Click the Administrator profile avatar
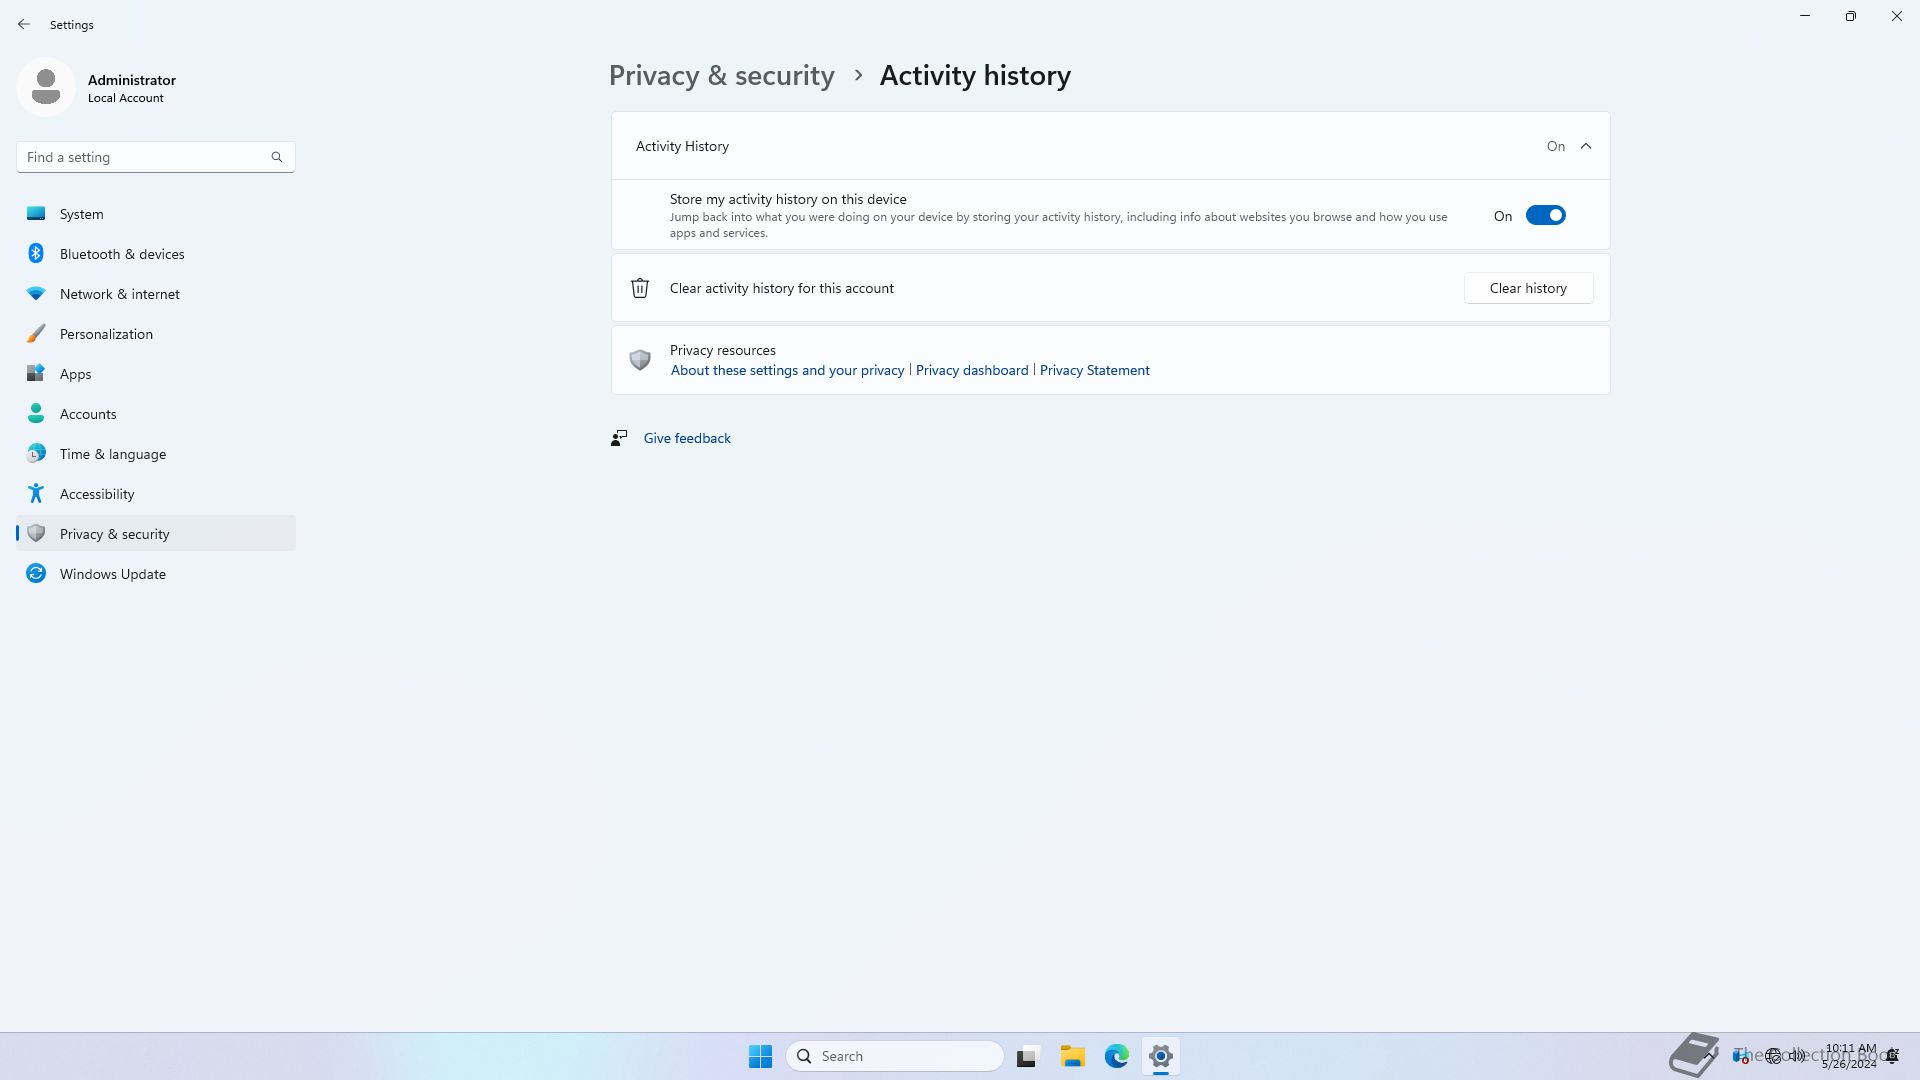The width and height of the screenshot is (1920, 1080). (x=46, y=87)
